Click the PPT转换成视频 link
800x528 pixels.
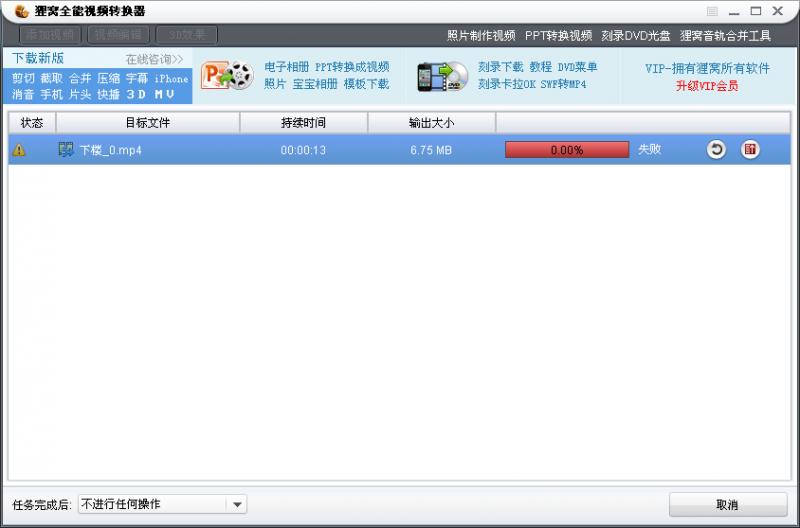(x=352, y=67)
